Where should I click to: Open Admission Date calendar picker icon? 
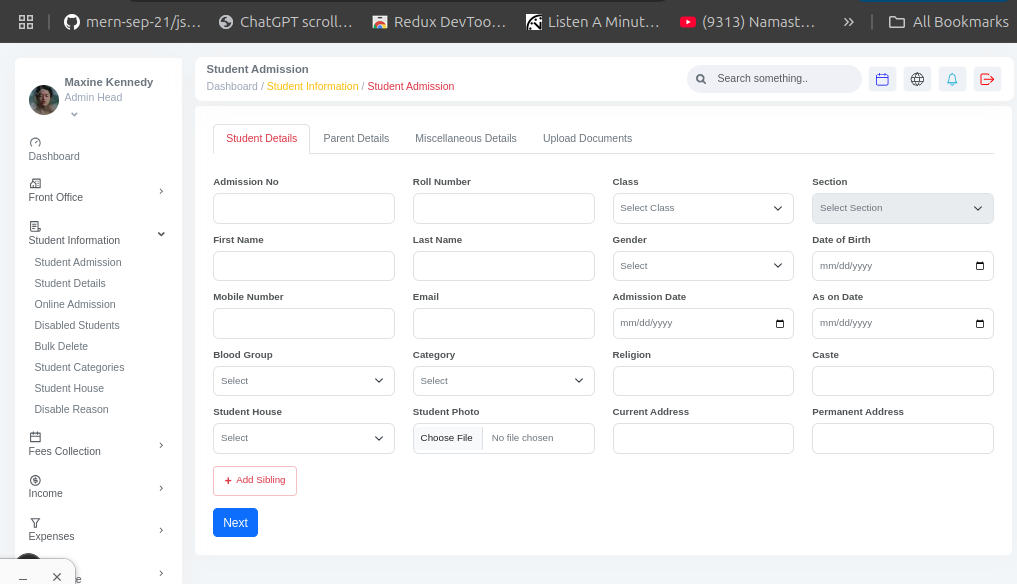pos(780,324)
